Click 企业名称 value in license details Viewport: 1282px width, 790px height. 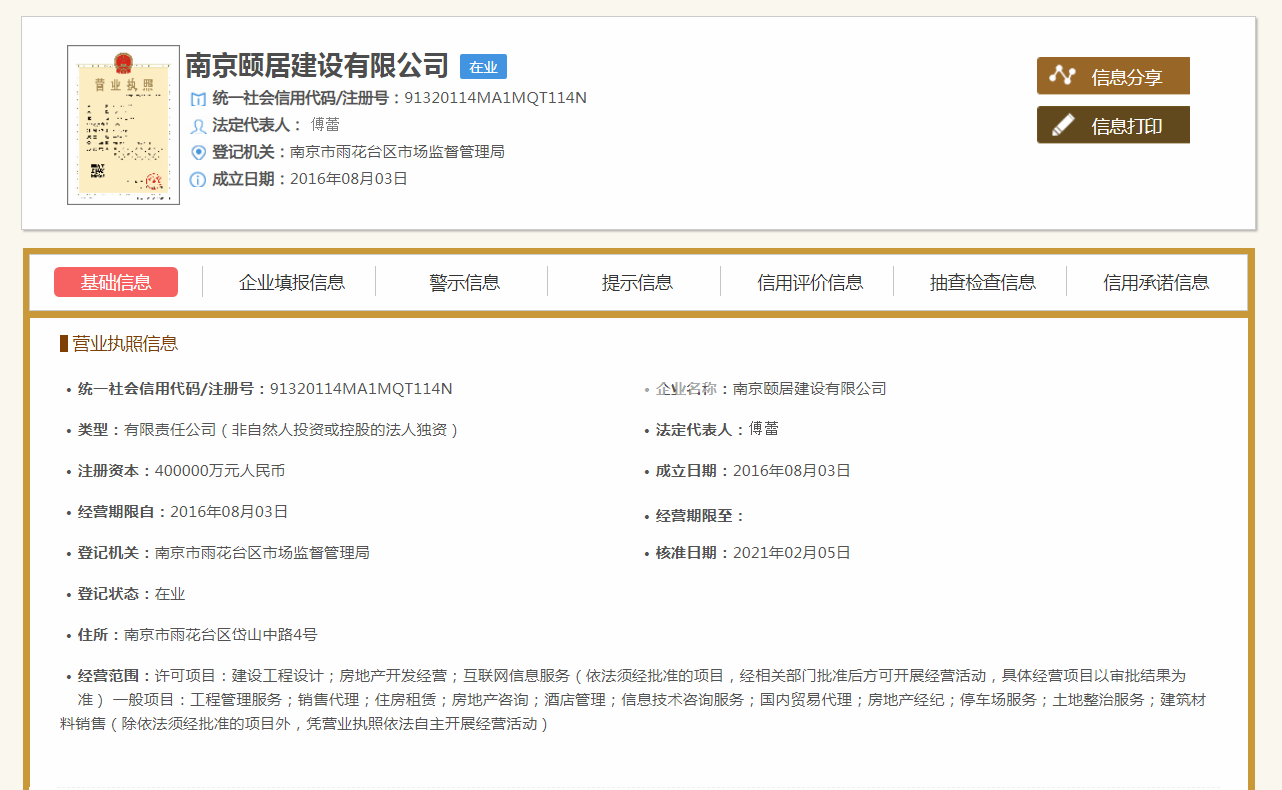coord(810,389)
